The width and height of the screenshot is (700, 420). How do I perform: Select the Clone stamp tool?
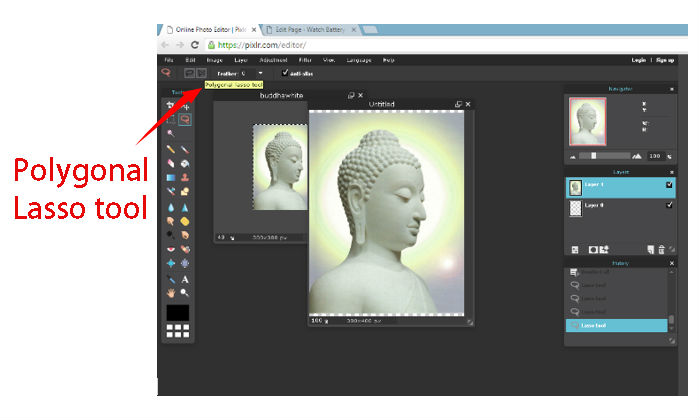[185, 178]
